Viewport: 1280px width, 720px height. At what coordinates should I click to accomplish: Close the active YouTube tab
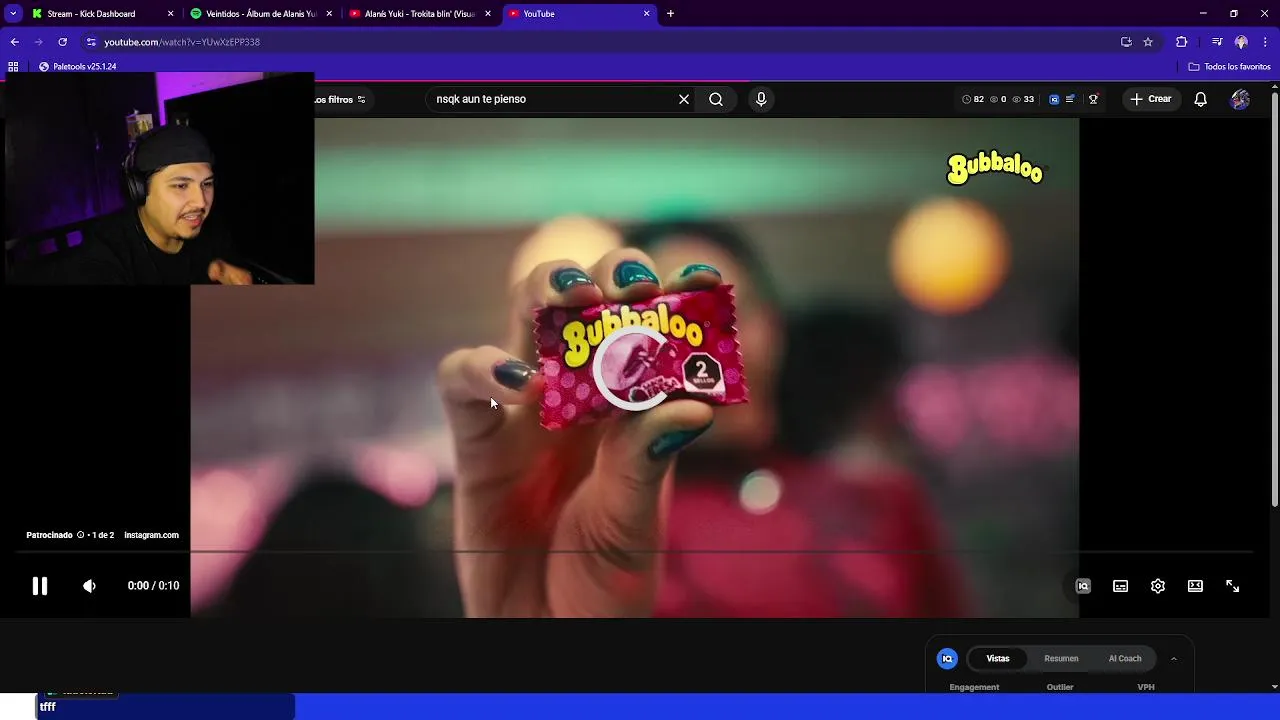click(647, 14)
